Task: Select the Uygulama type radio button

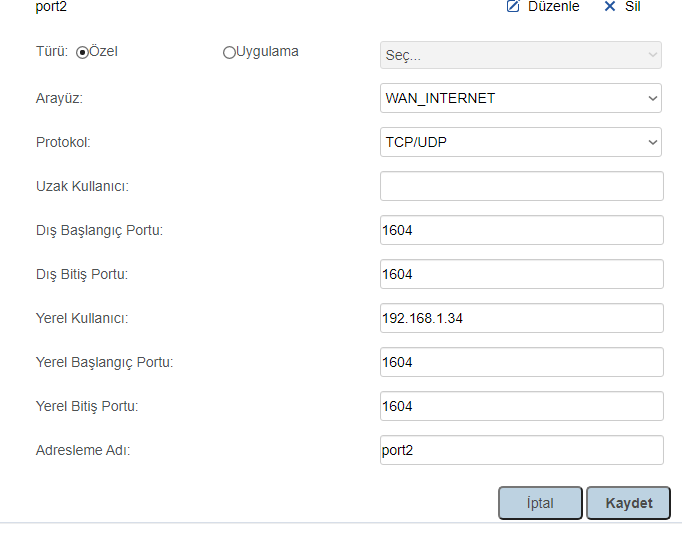Action: click(229, 52)
